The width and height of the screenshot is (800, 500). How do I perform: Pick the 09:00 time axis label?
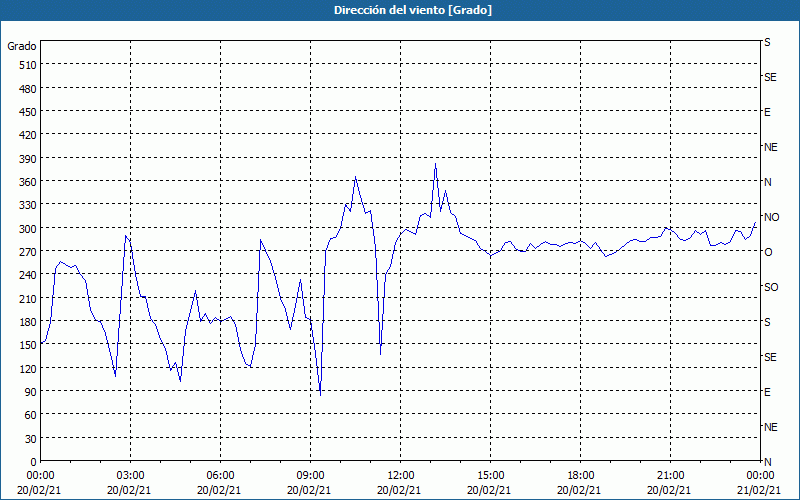point(310,476)
